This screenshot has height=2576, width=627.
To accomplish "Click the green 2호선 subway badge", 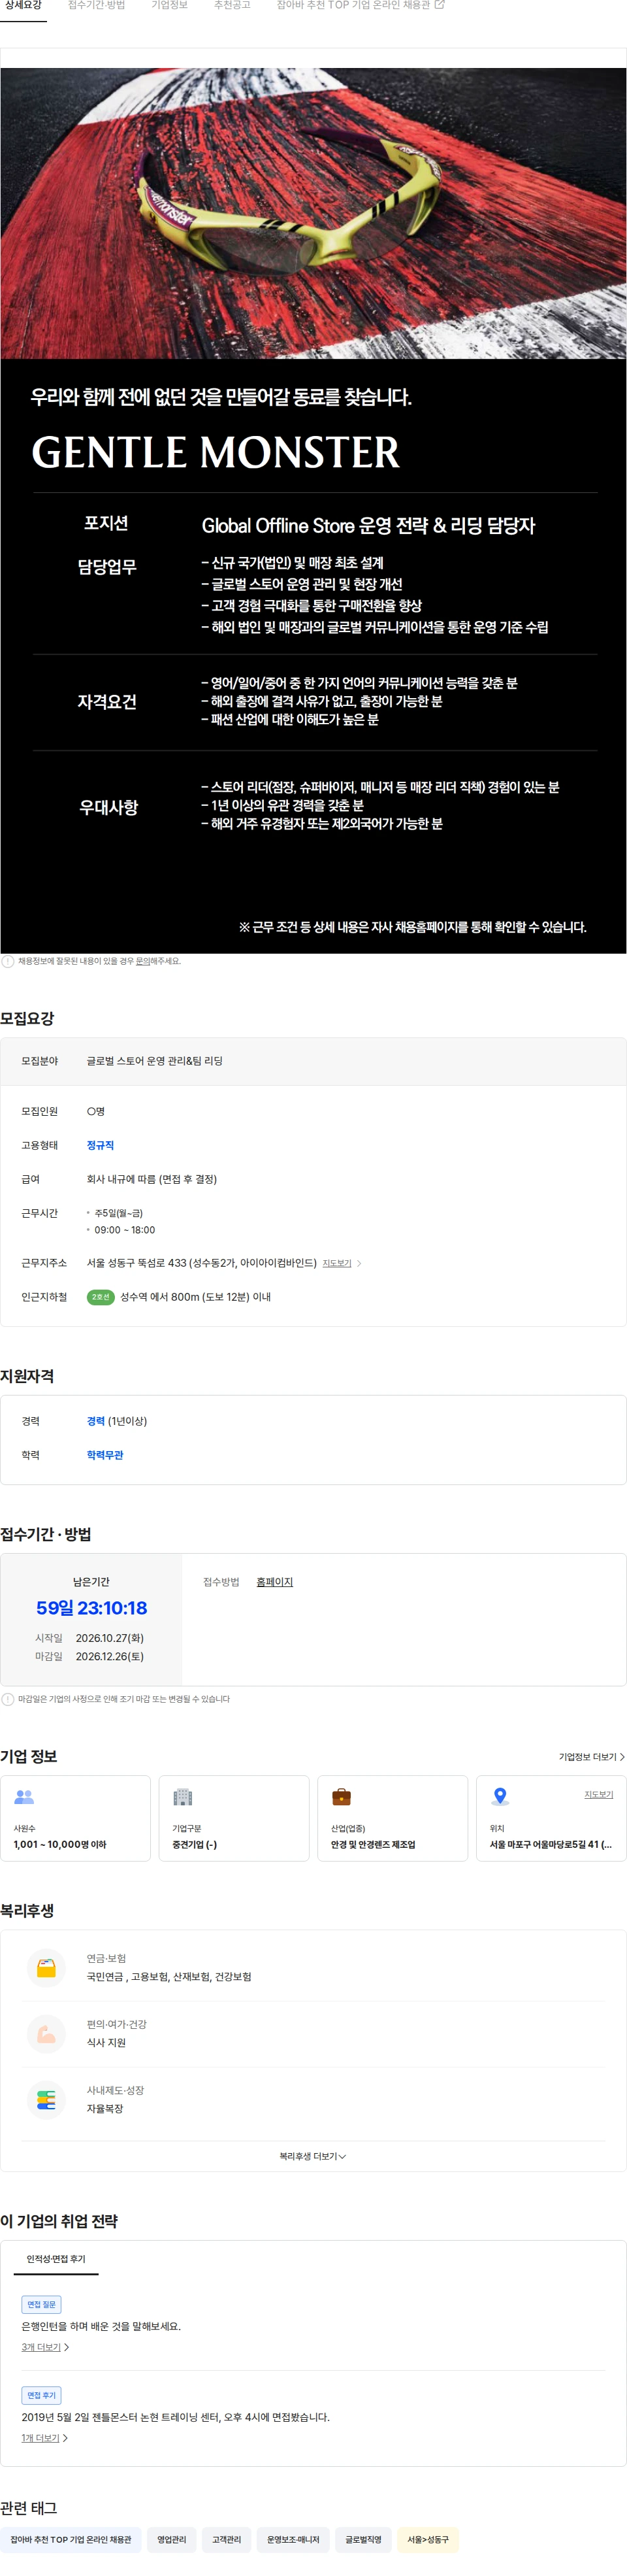I will click(100, 1297).
